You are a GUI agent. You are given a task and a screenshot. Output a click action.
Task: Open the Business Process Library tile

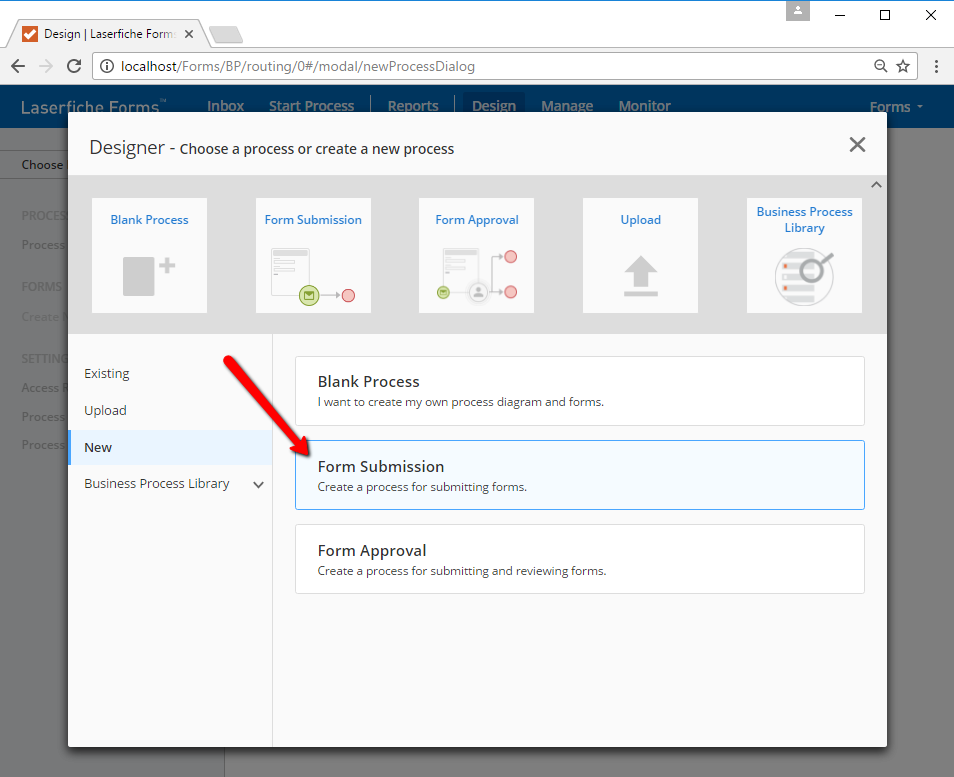click(804, 256)
